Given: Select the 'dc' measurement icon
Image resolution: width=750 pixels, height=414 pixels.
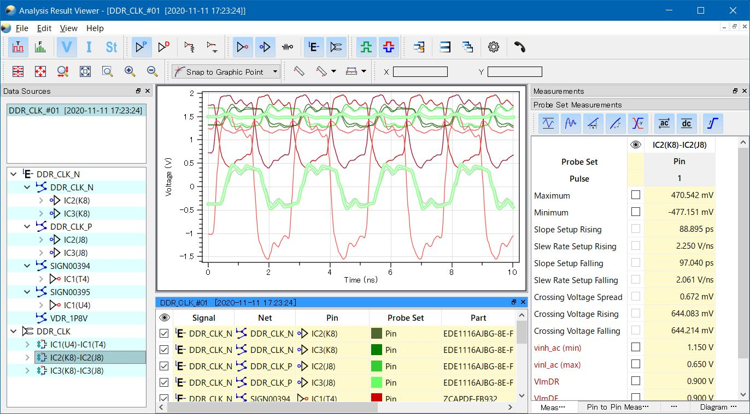Looking at the screenshot, I should pos(686,123).
